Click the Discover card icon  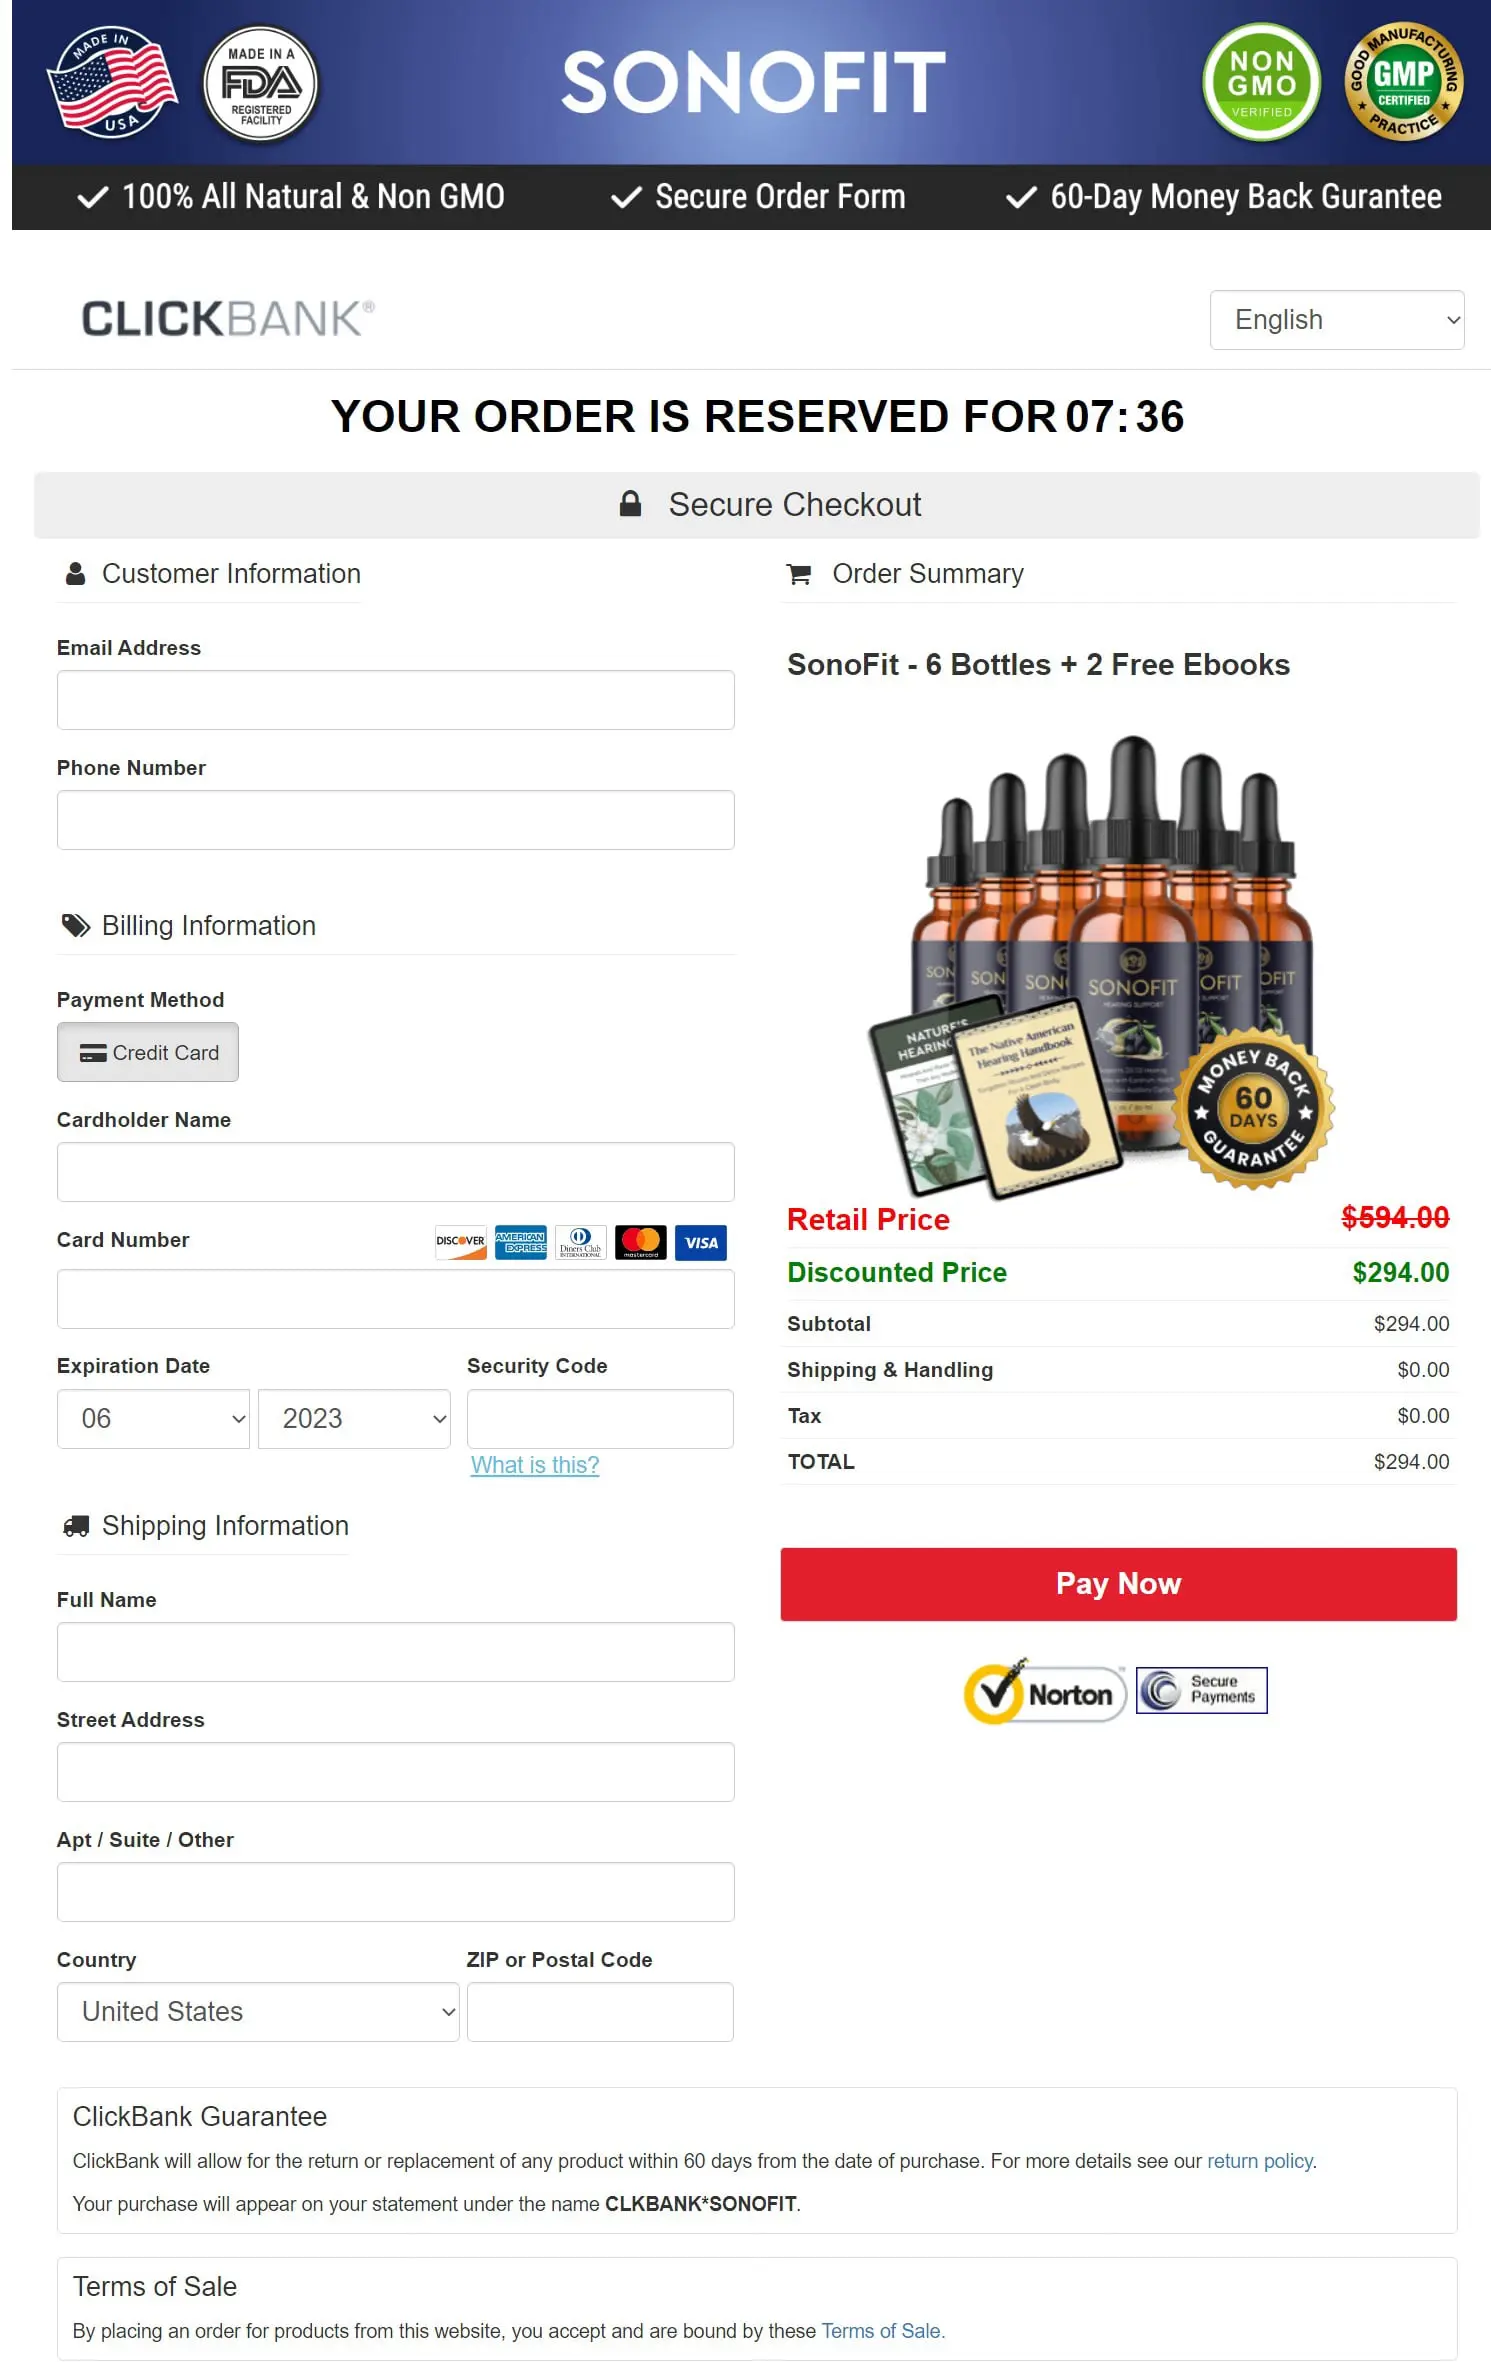(x=461, y=1242)
